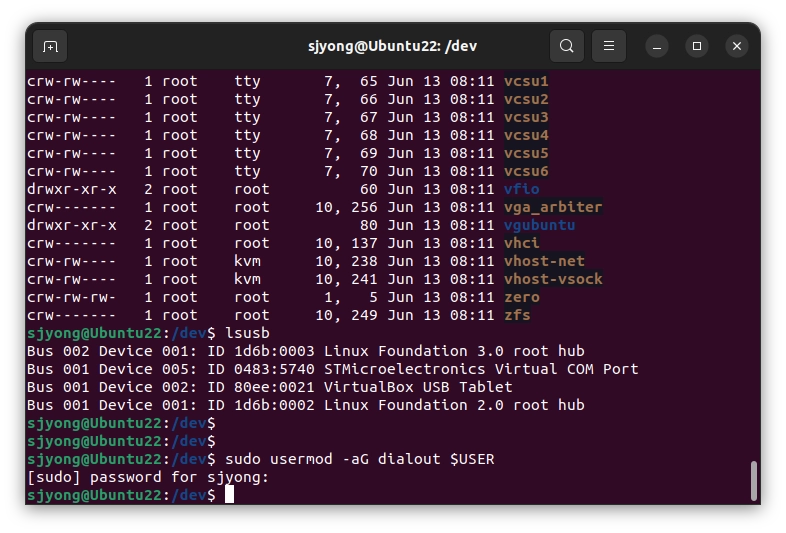Close the terminal window
Viewport: 786px width, 533px height.
point(737,46)
